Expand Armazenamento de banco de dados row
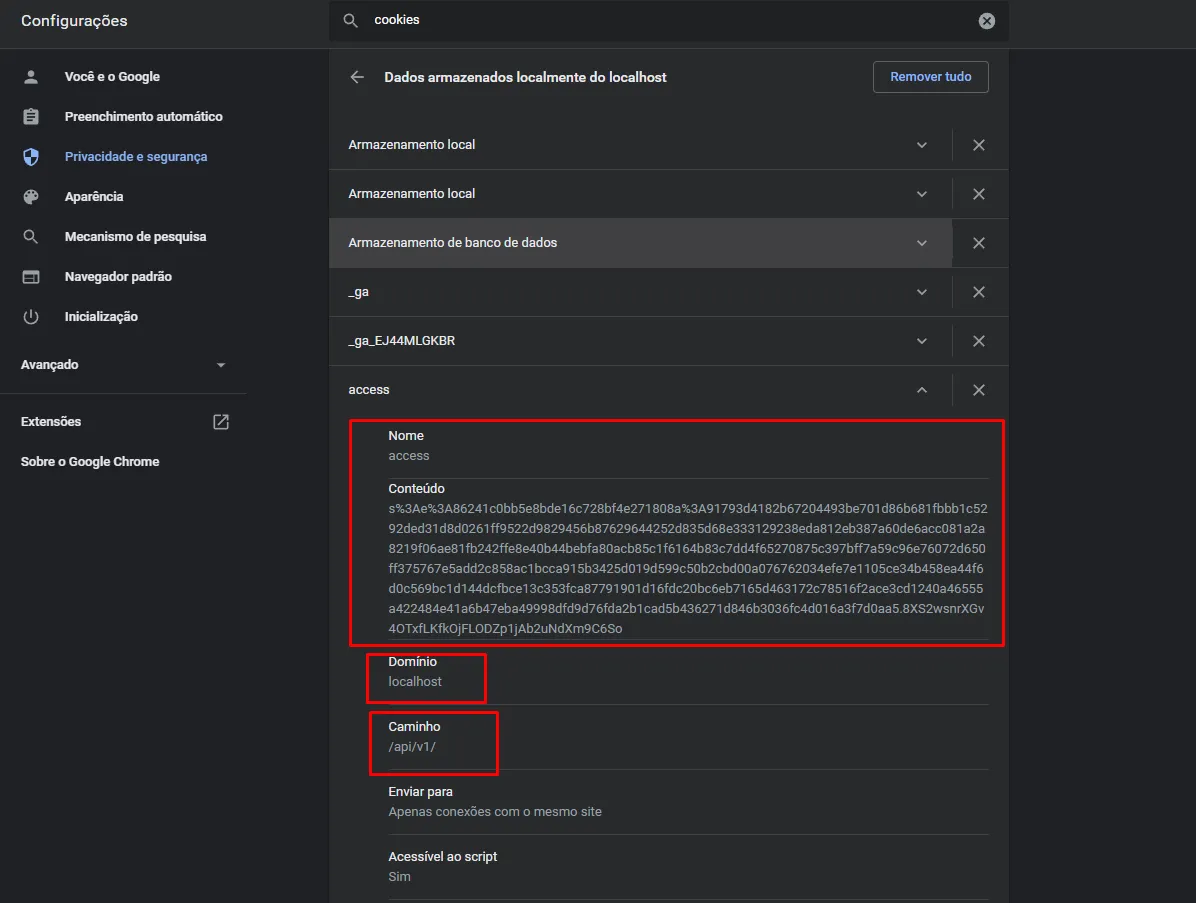The height and width of the screenshot is (903, 1196). [x=922, y=243]
